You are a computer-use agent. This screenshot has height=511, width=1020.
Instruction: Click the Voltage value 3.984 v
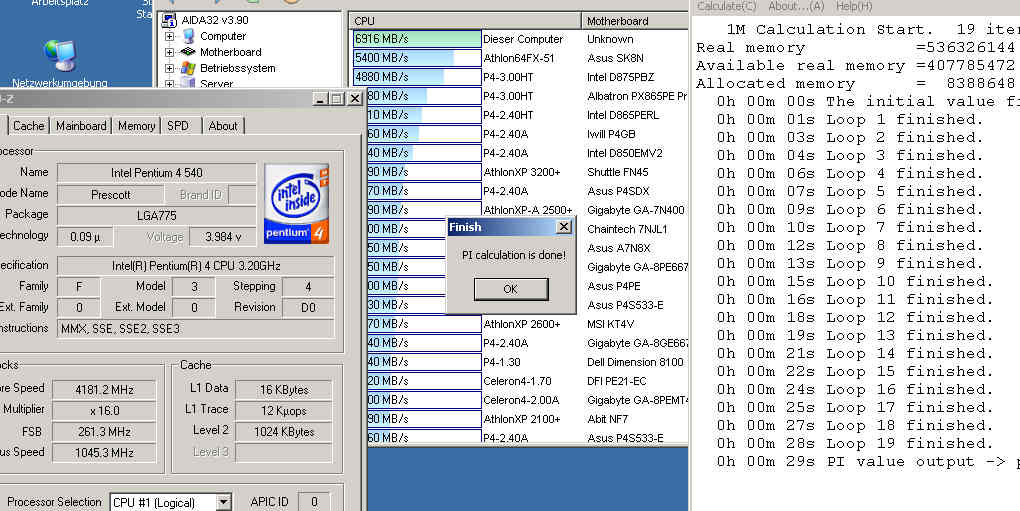[223, 237]
